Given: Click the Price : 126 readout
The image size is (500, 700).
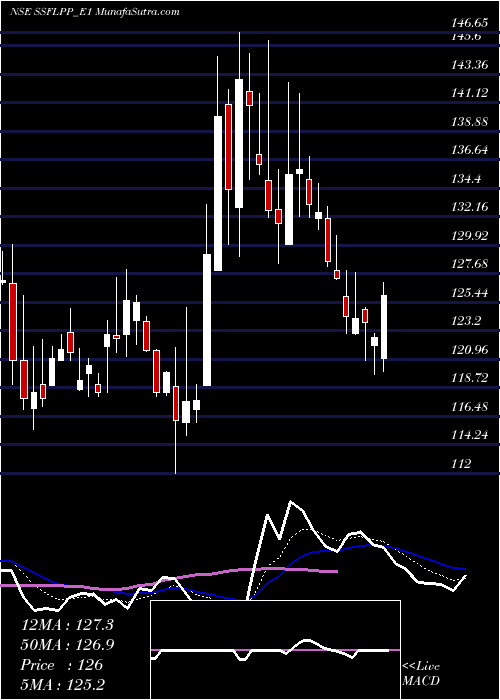Looking at the screenshot, I should (x=62, y=665).
